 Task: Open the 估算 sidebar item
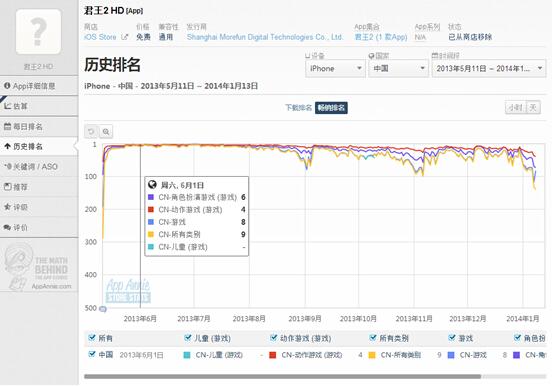(x=39, y=106)
